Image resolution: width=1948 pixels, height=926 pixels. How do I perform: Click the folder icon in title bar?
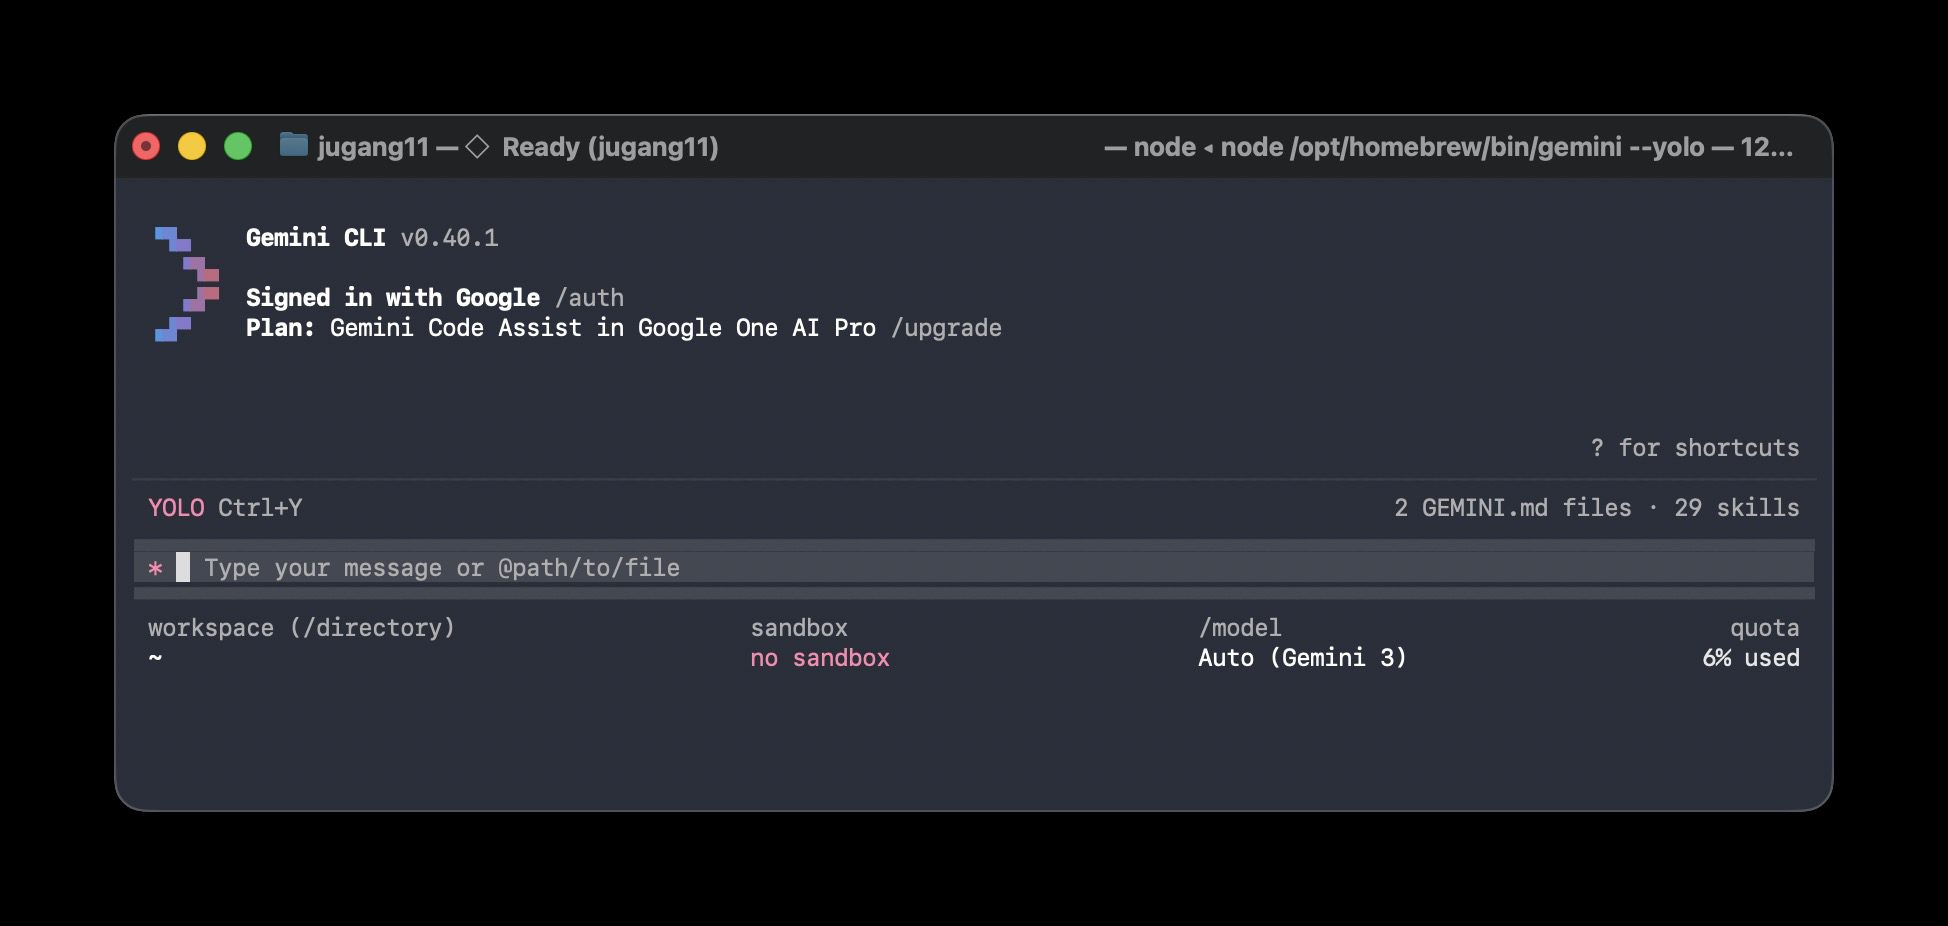click(x=293, y=146)
